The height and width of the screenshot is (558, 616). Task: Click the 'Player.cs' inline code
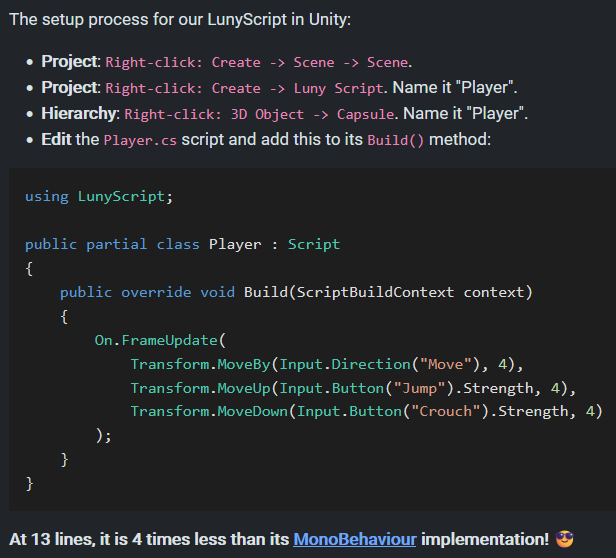pyautogui.click(x=140, y=140)
